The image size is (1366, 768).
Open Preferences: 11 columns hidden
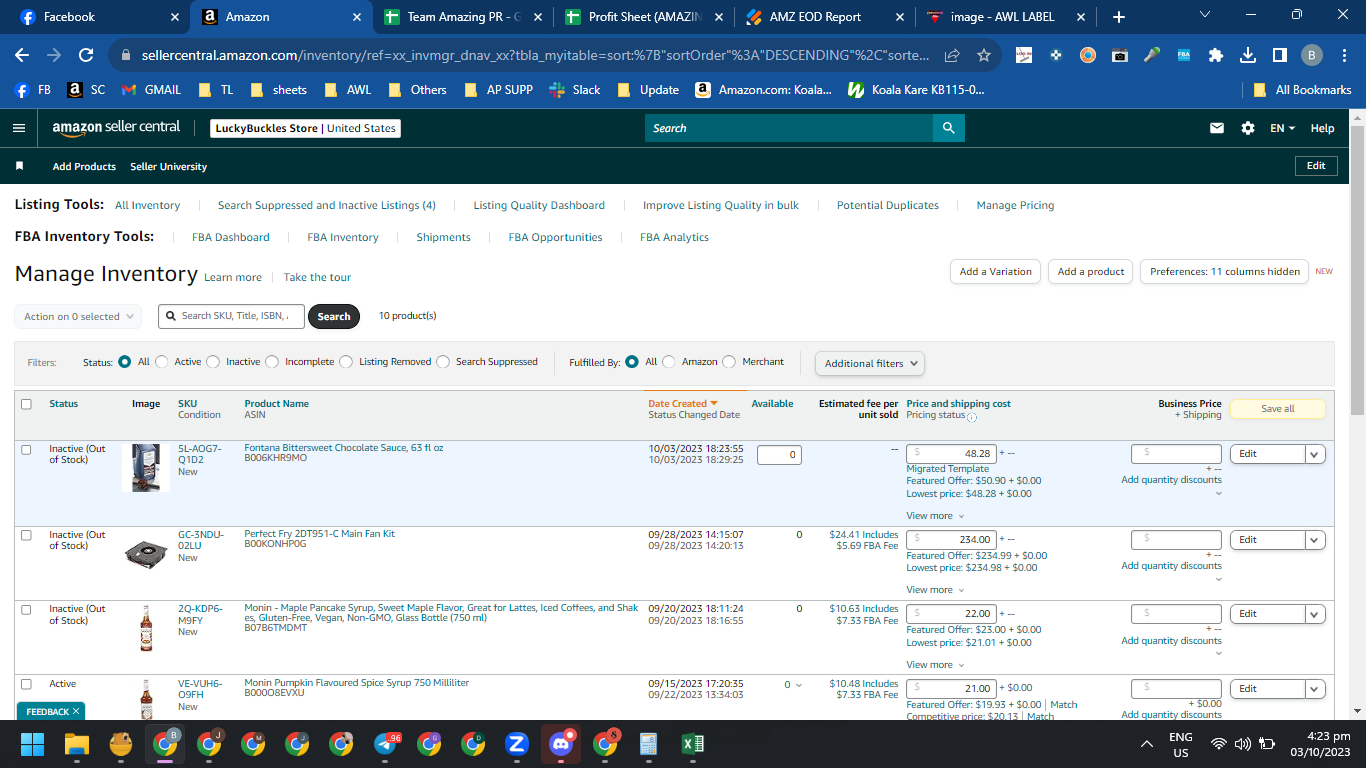(x=1225, y=272)
